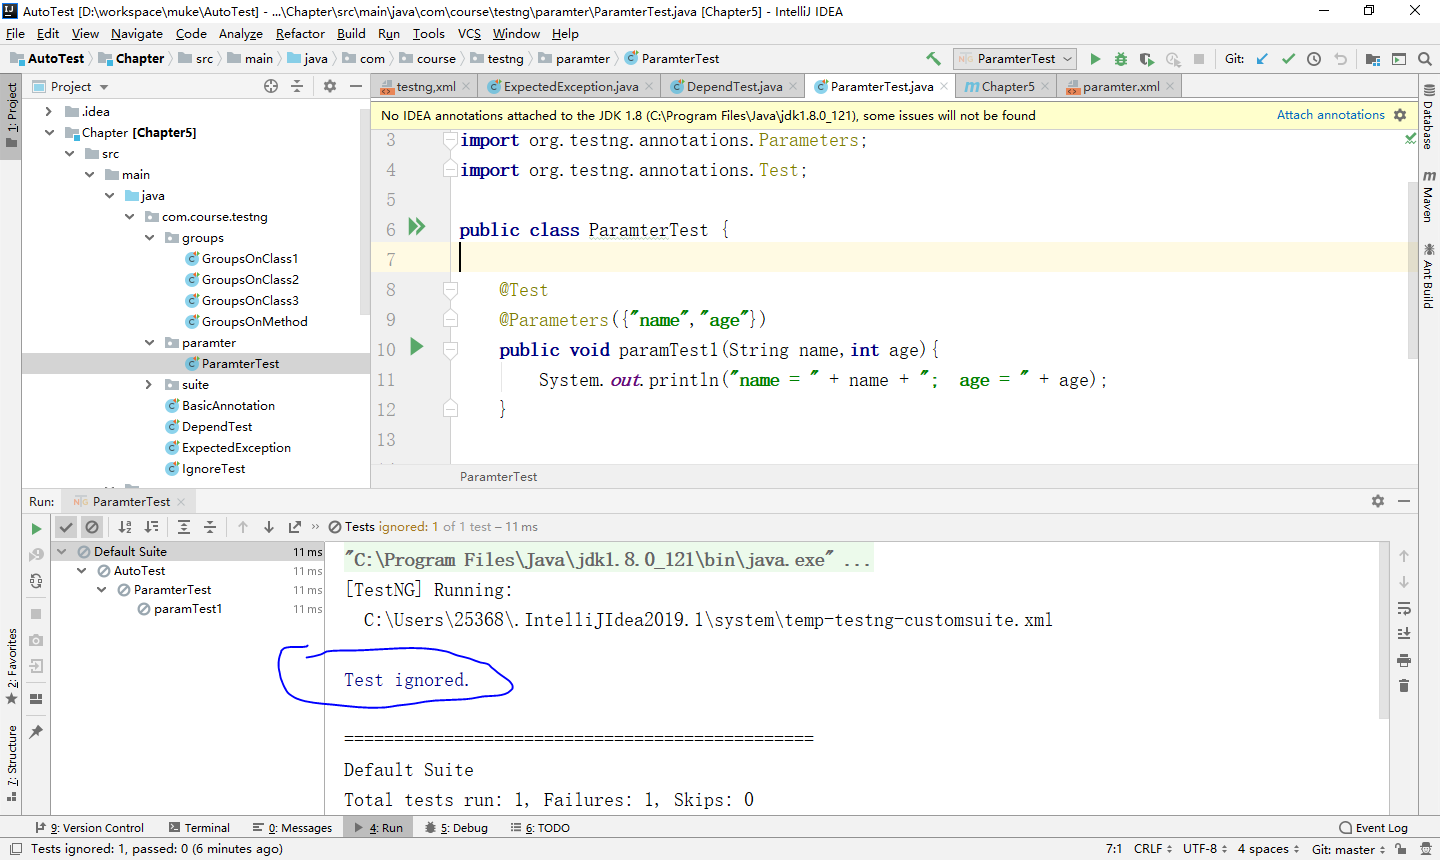Expand the .idea folder
This screenshot has width=1440, height=860.
click(49, 111)
